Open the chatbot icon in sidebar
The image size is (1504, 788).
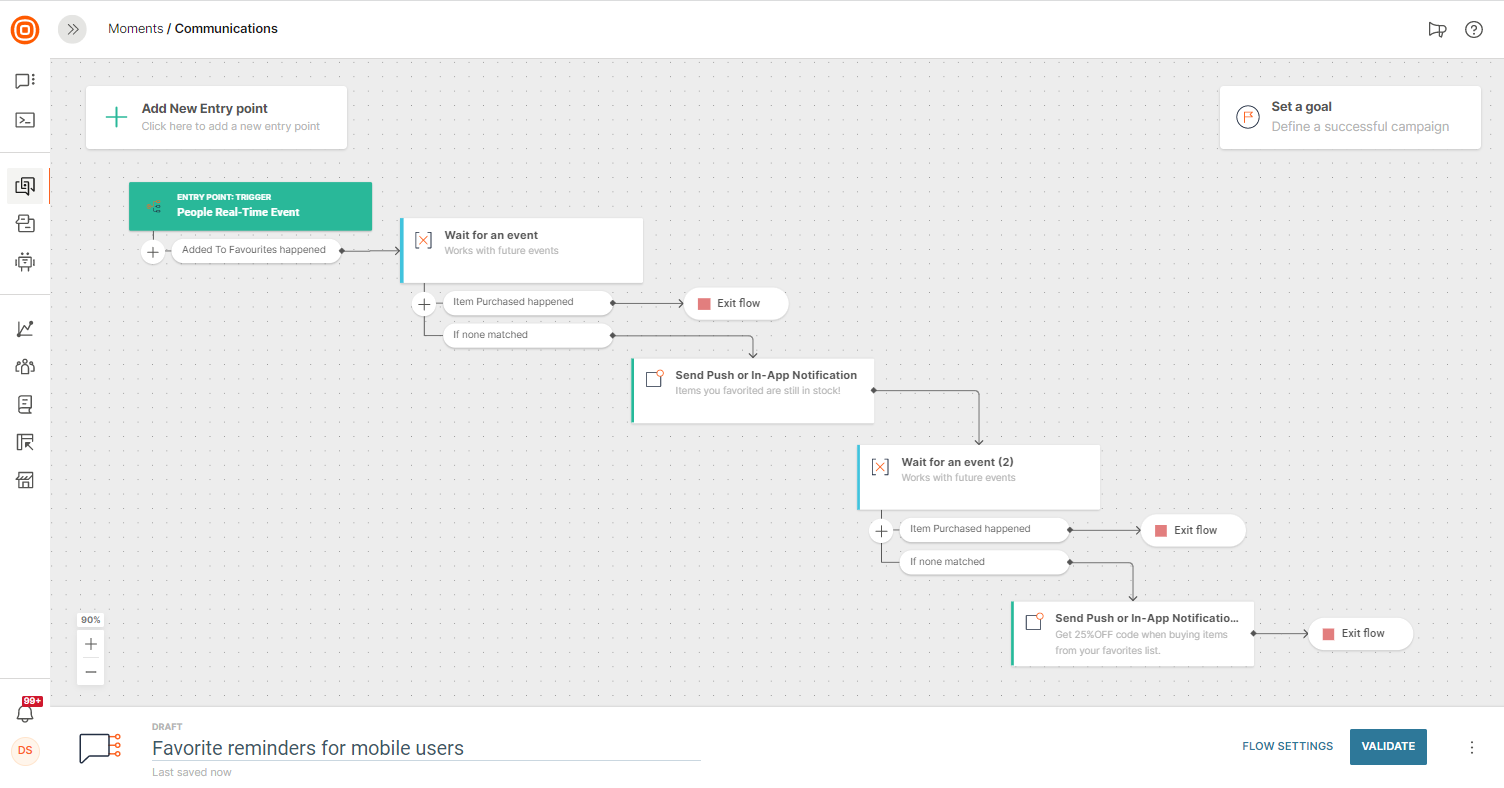coord(25,262)
